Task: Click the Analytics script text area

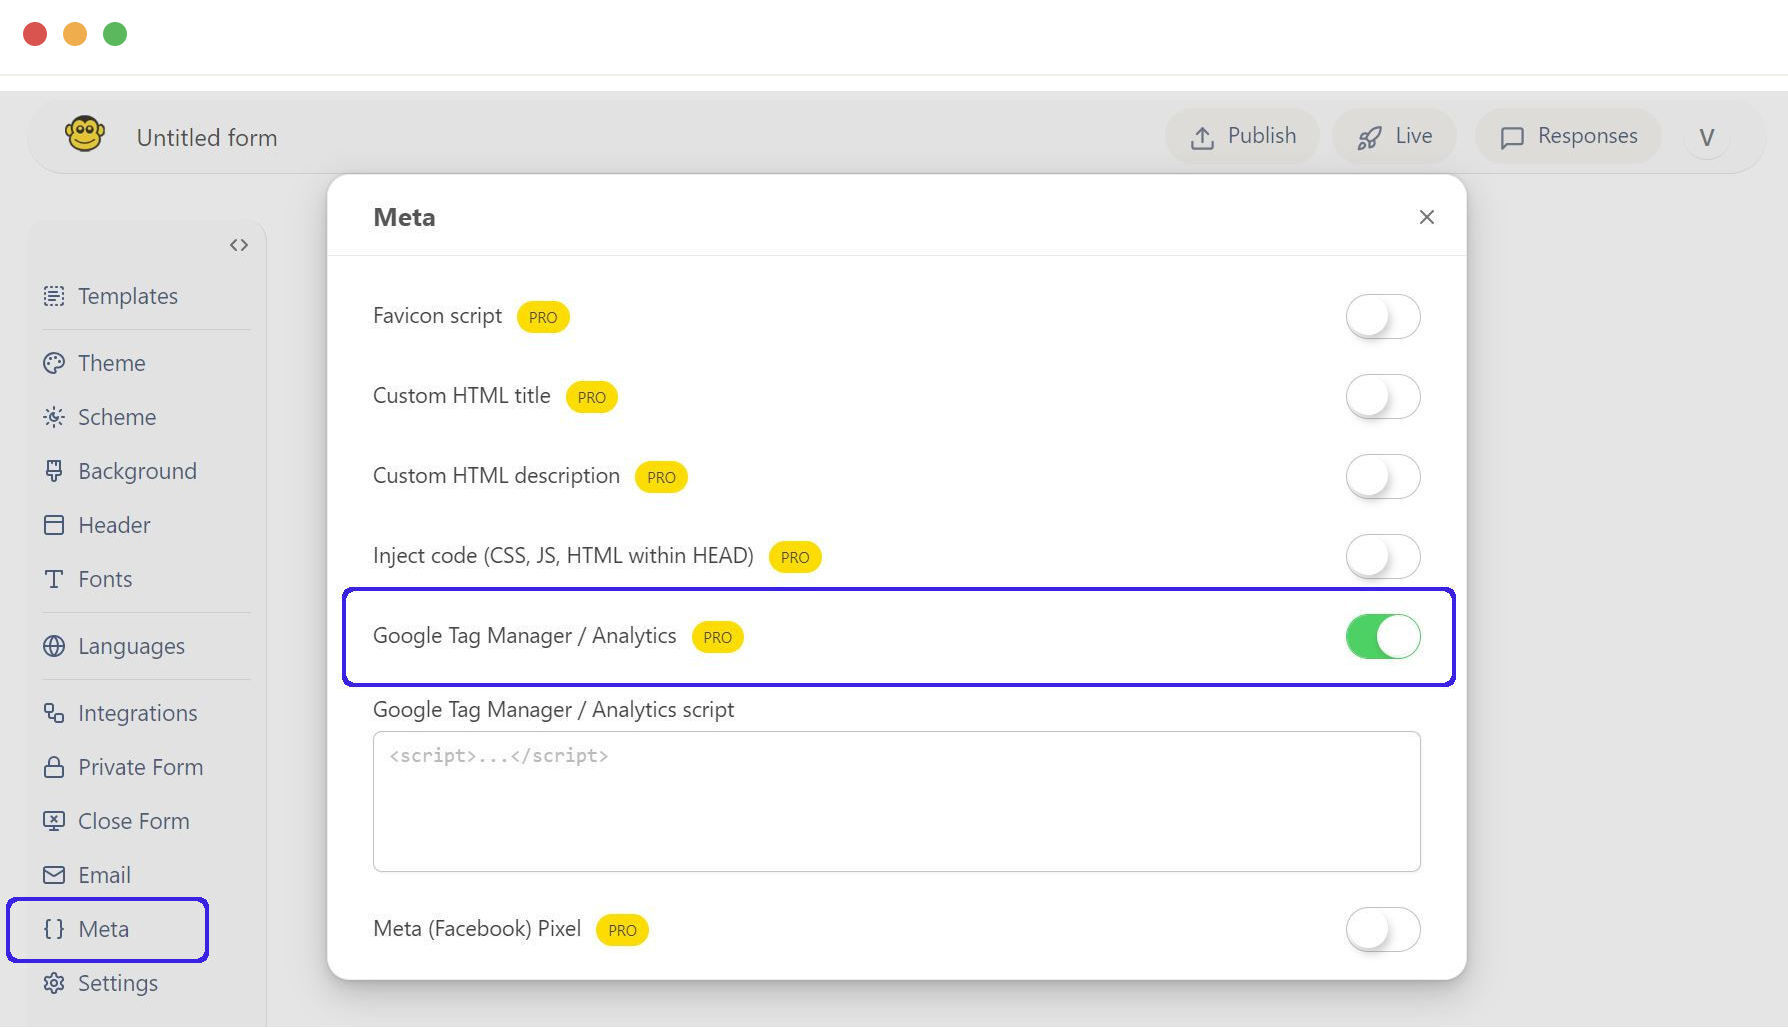Action: pos(897,802)
